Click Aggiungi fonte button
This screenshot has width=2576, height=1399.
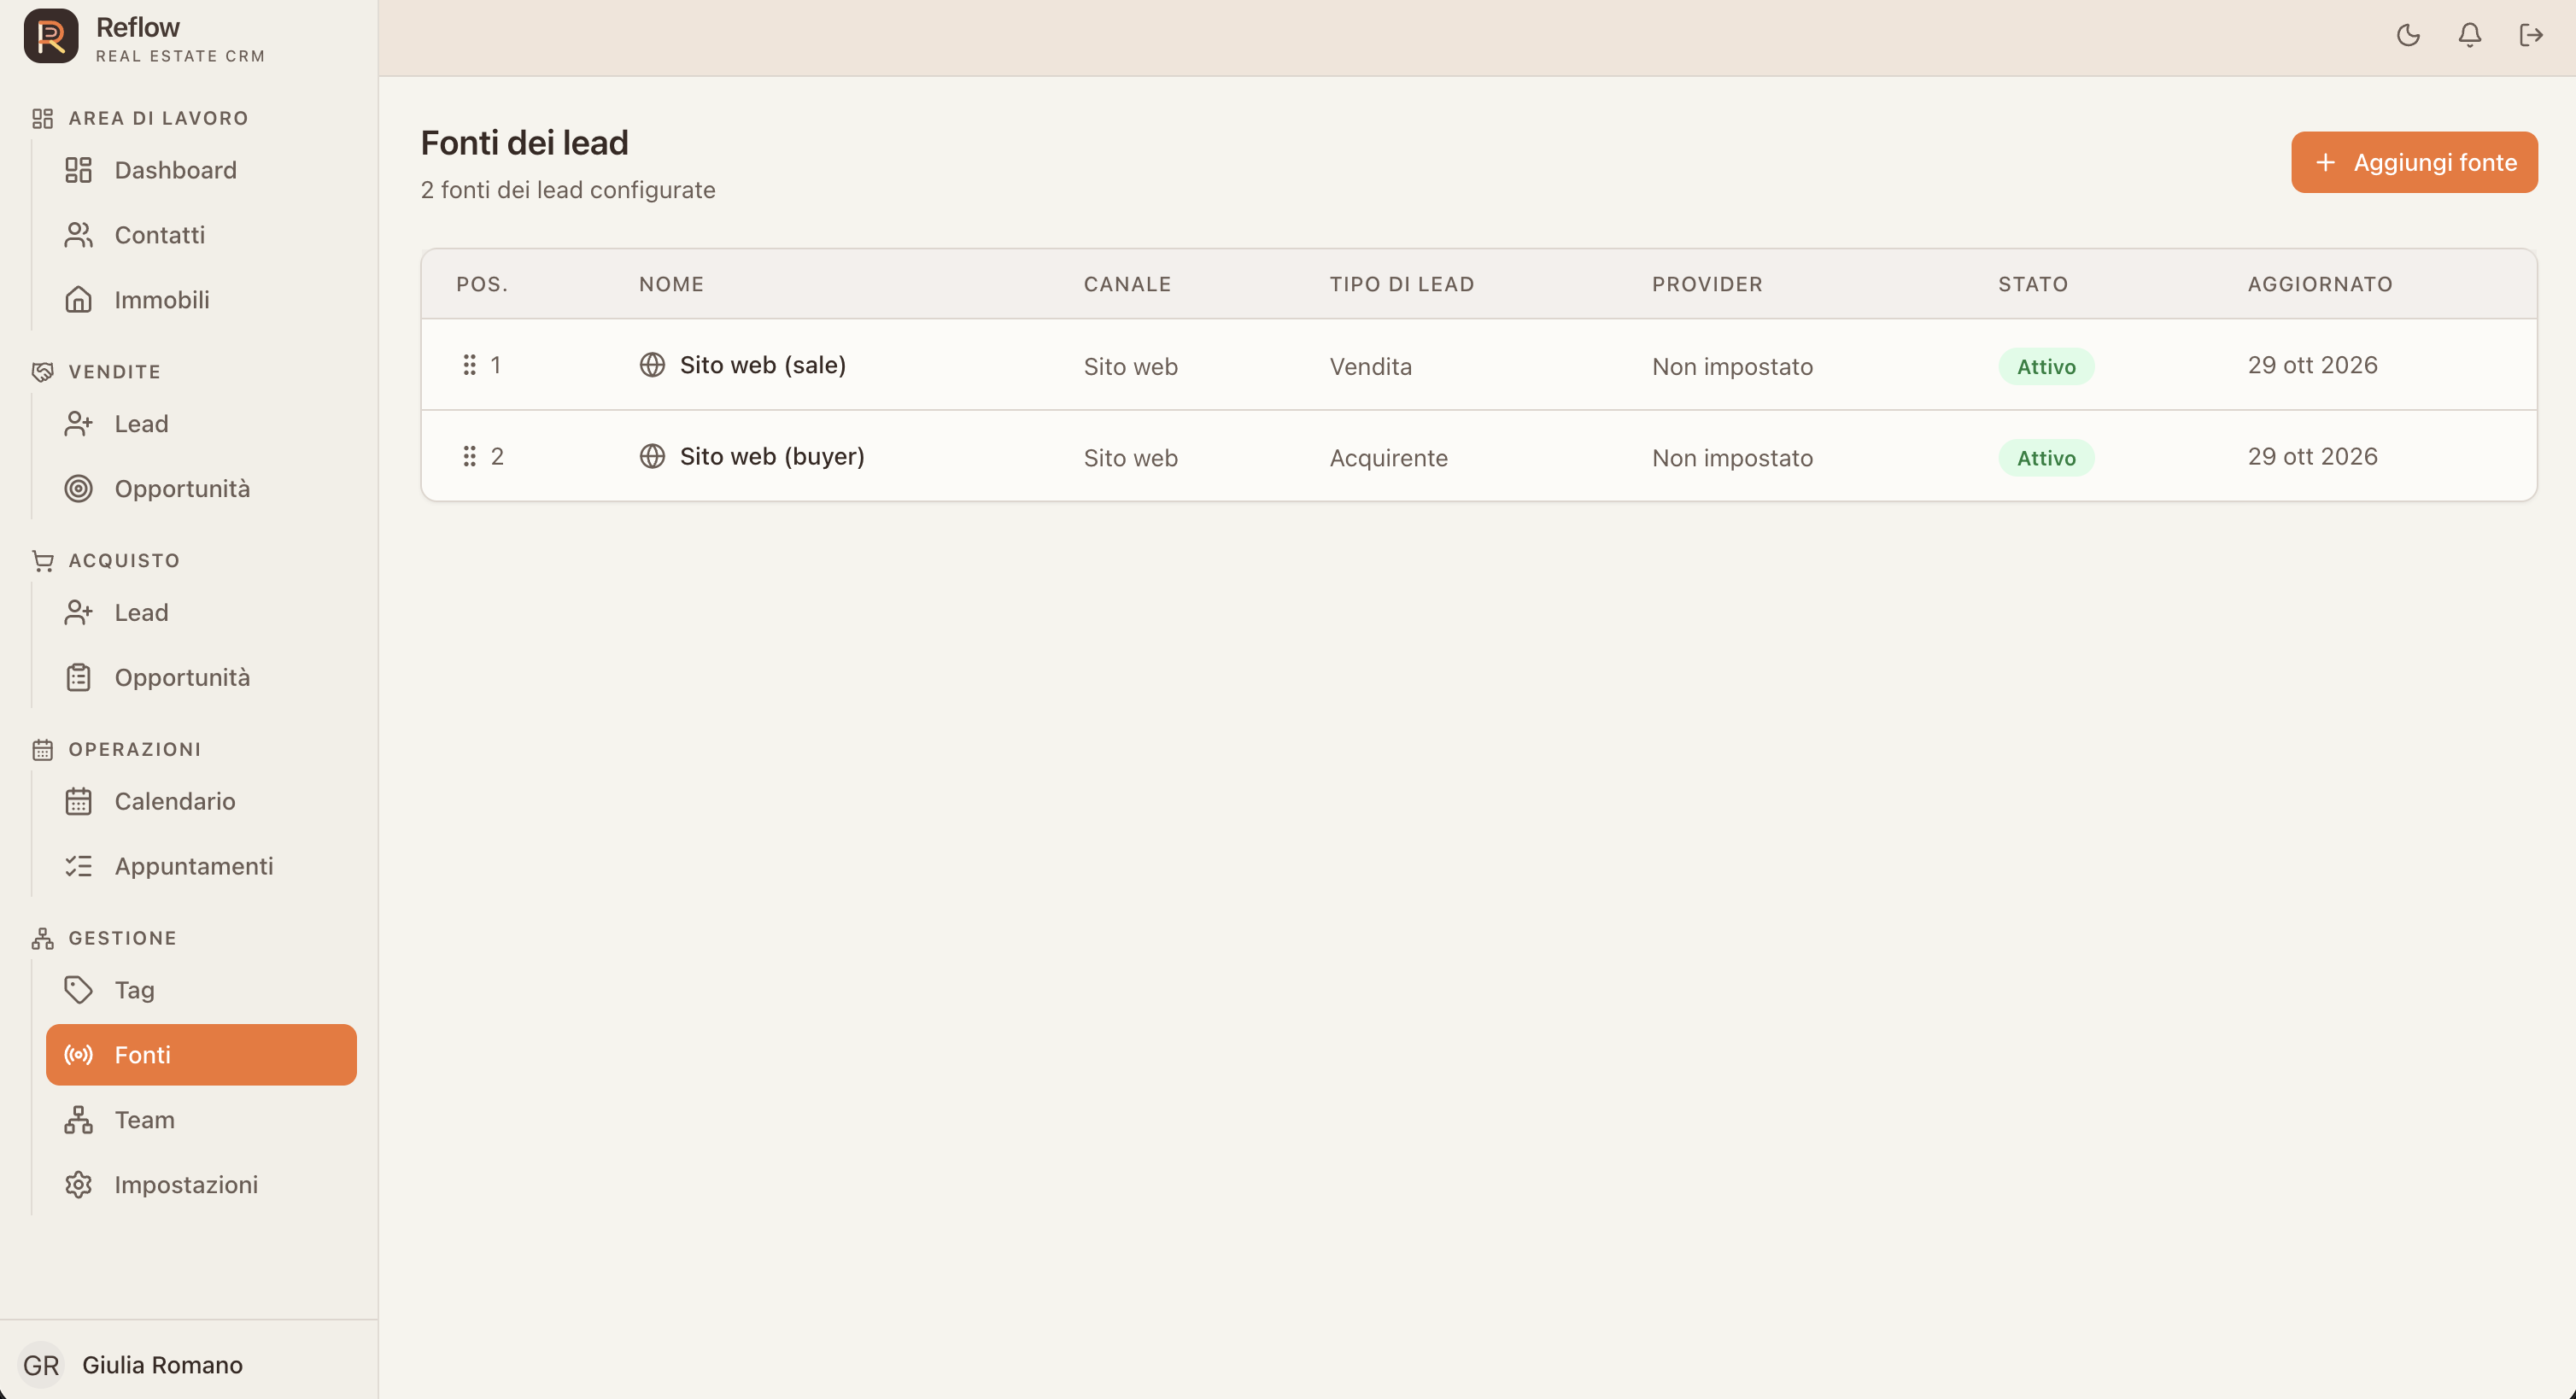point(2414,163)
